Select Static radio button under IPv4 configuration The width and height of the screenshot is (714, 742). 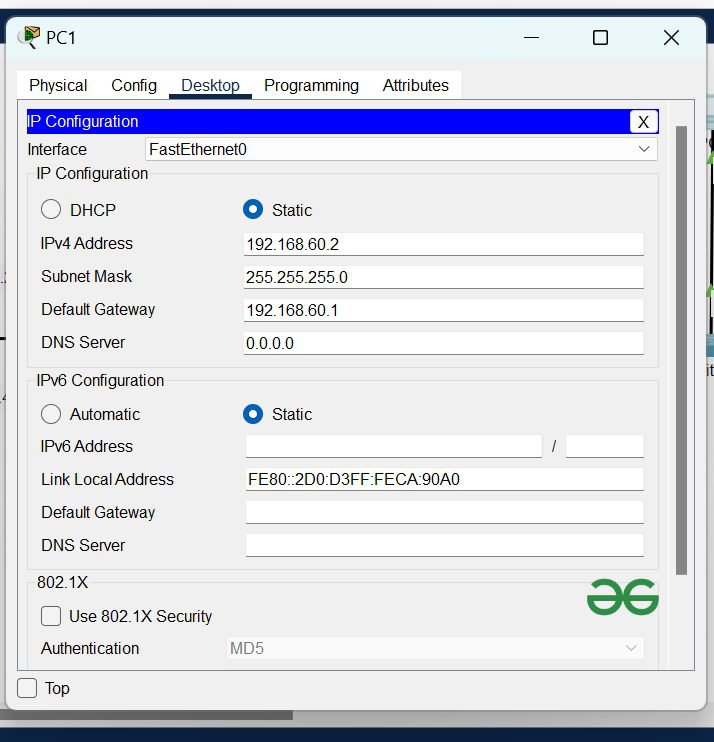click(253, 210)
